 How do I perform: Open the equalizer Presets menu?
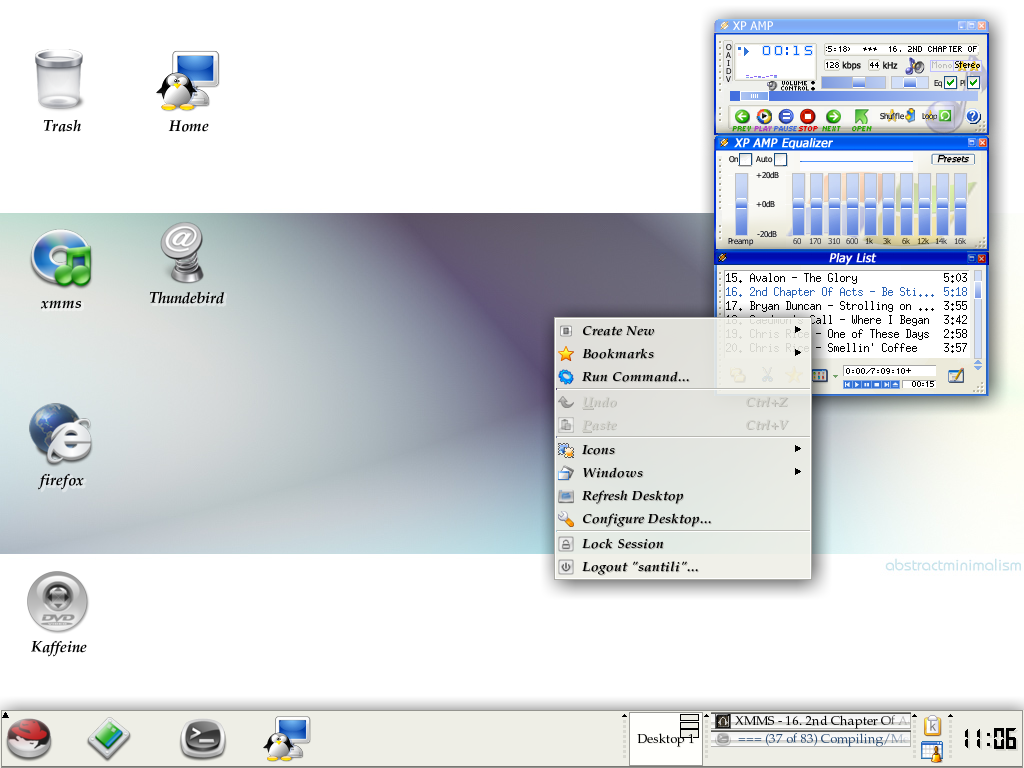953,159
